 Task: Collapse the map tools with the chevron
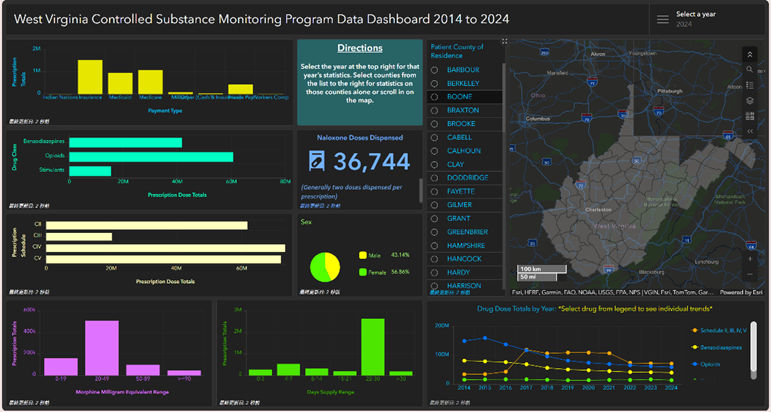pyautogui.click(x=750, y=54)
